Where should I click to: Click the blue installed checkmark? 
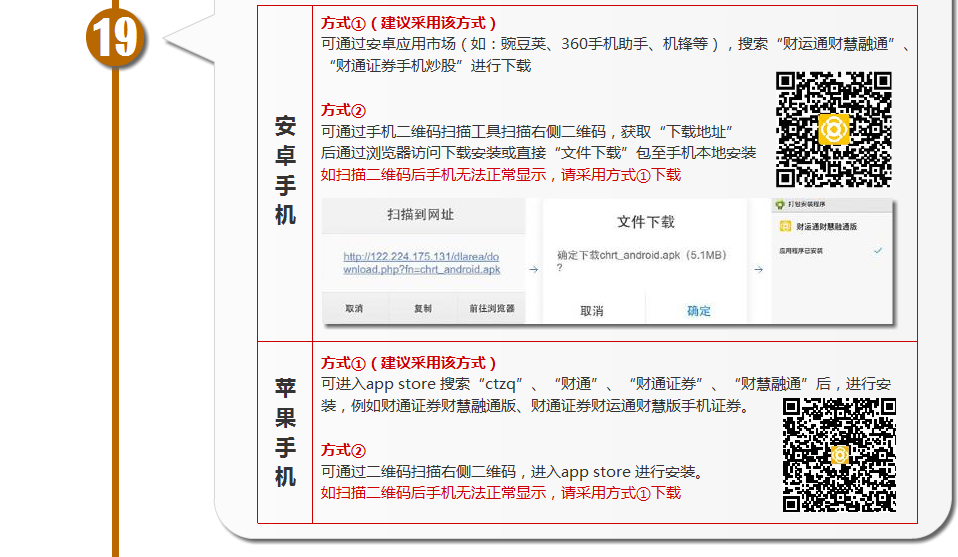pyautogui.click(x=878, y=250)
